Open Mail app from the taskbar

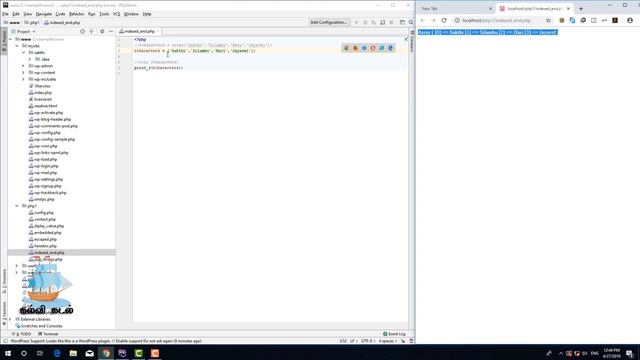tap(89, 353)
